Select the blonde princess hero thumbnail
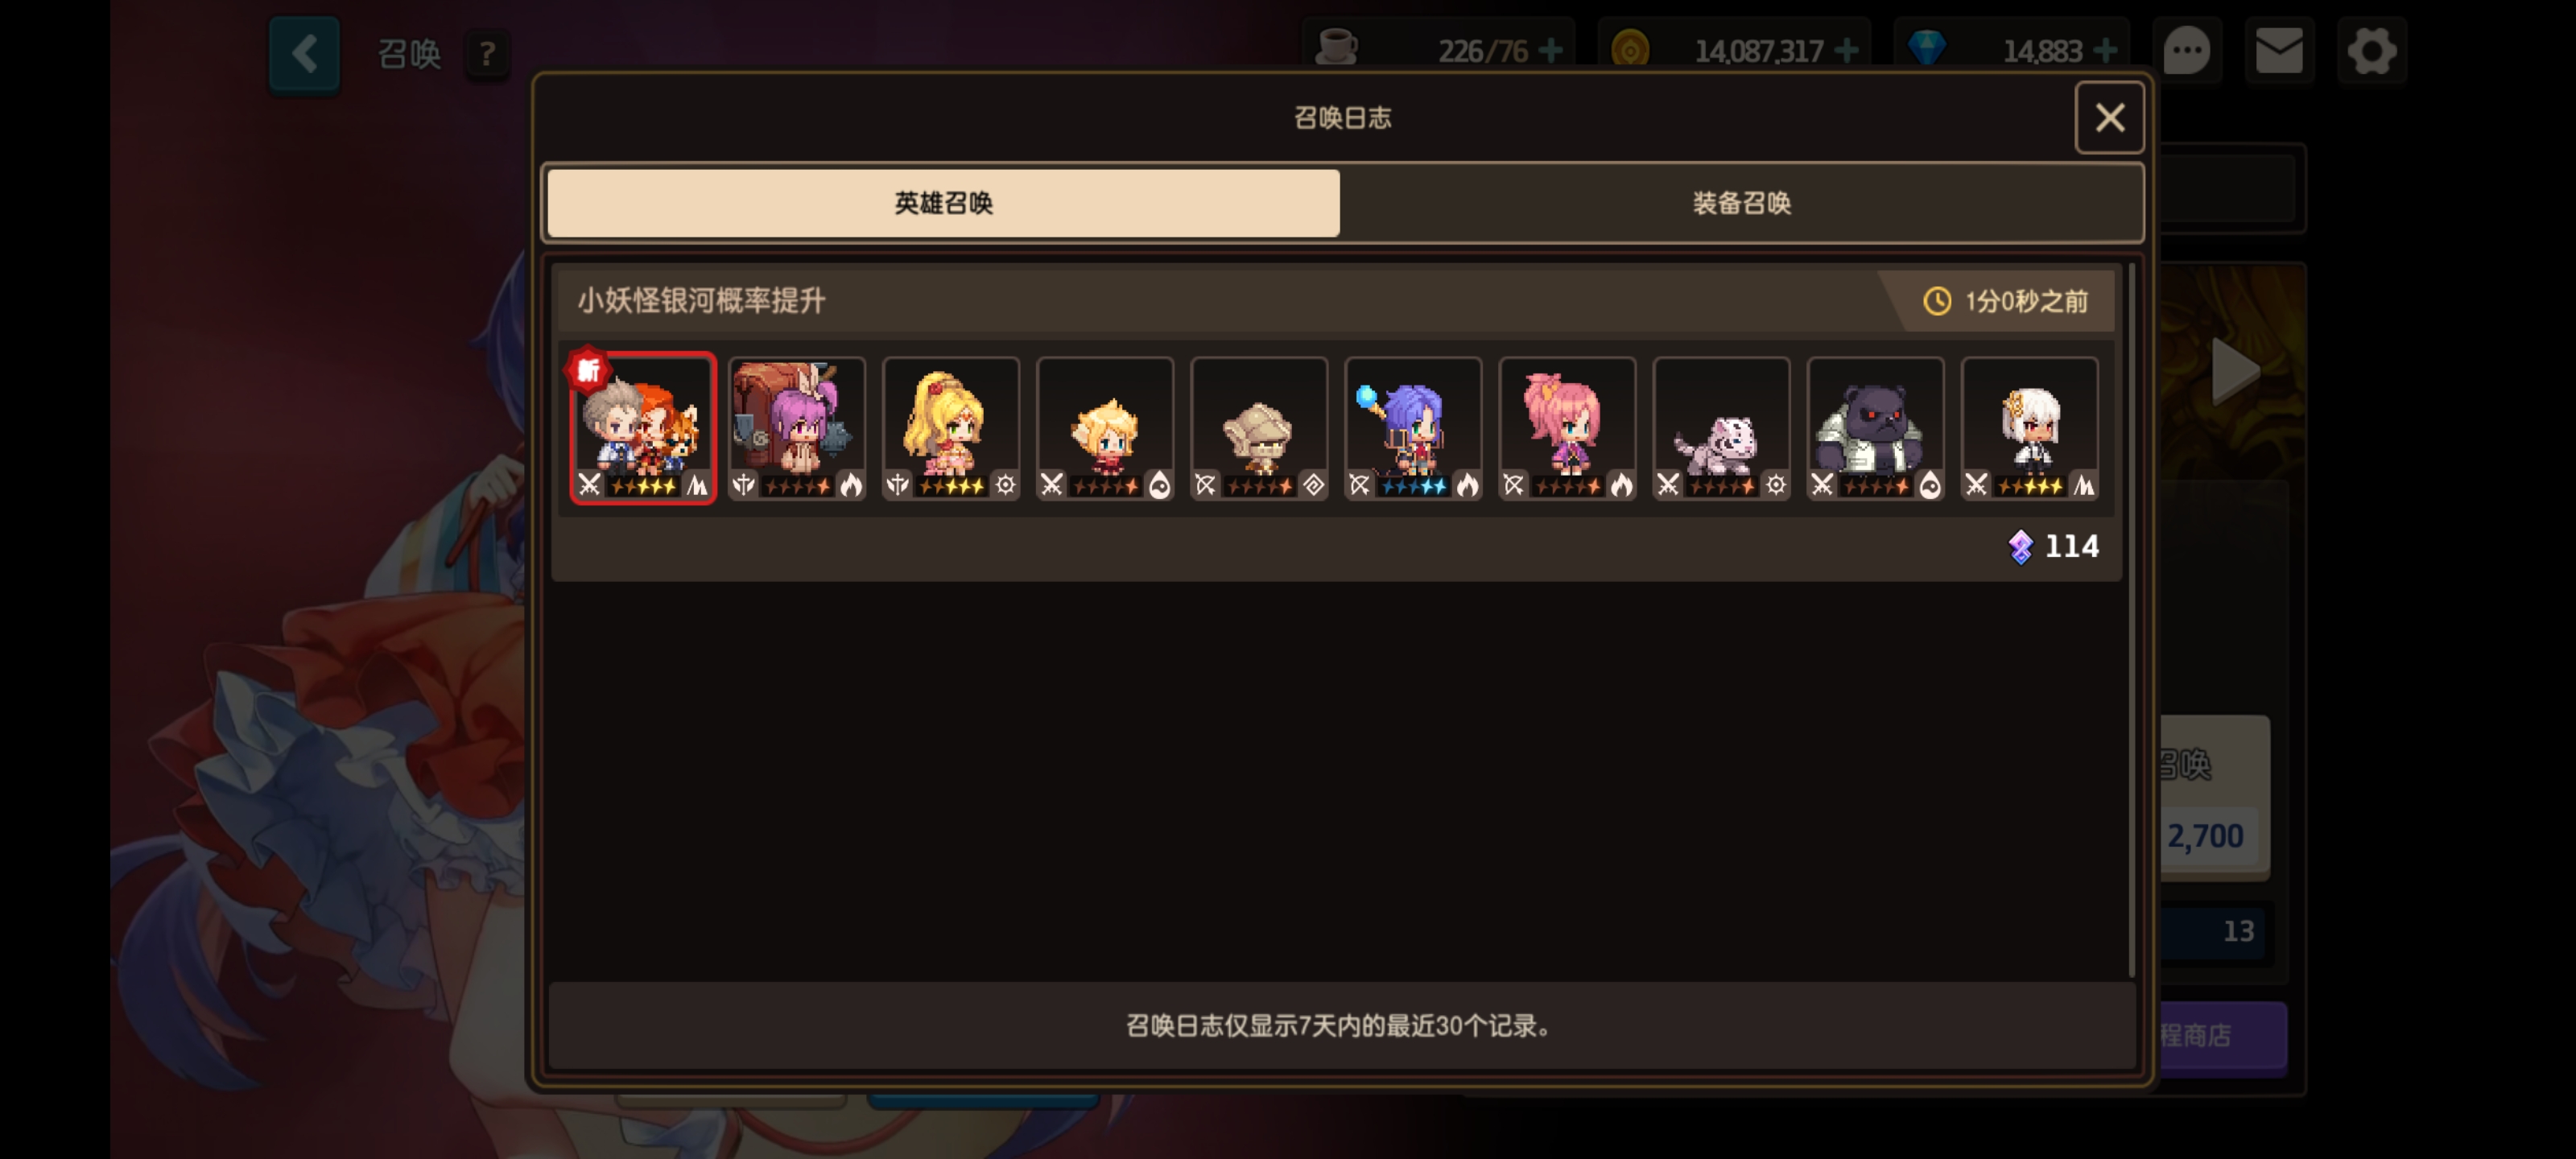 pos(951,428)
